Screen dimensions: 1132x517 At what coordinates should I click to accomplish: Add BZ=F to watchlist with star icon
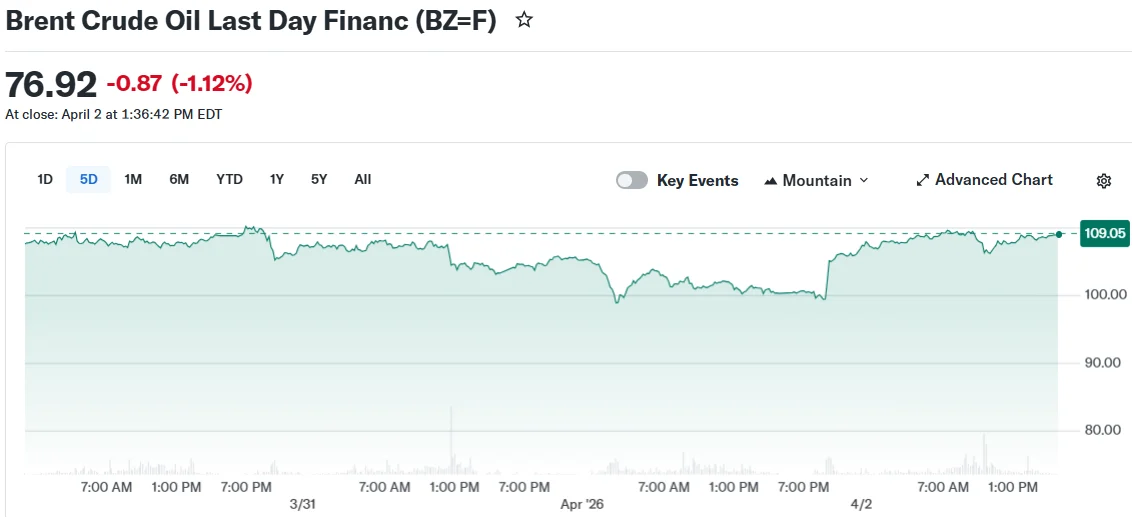524,20
